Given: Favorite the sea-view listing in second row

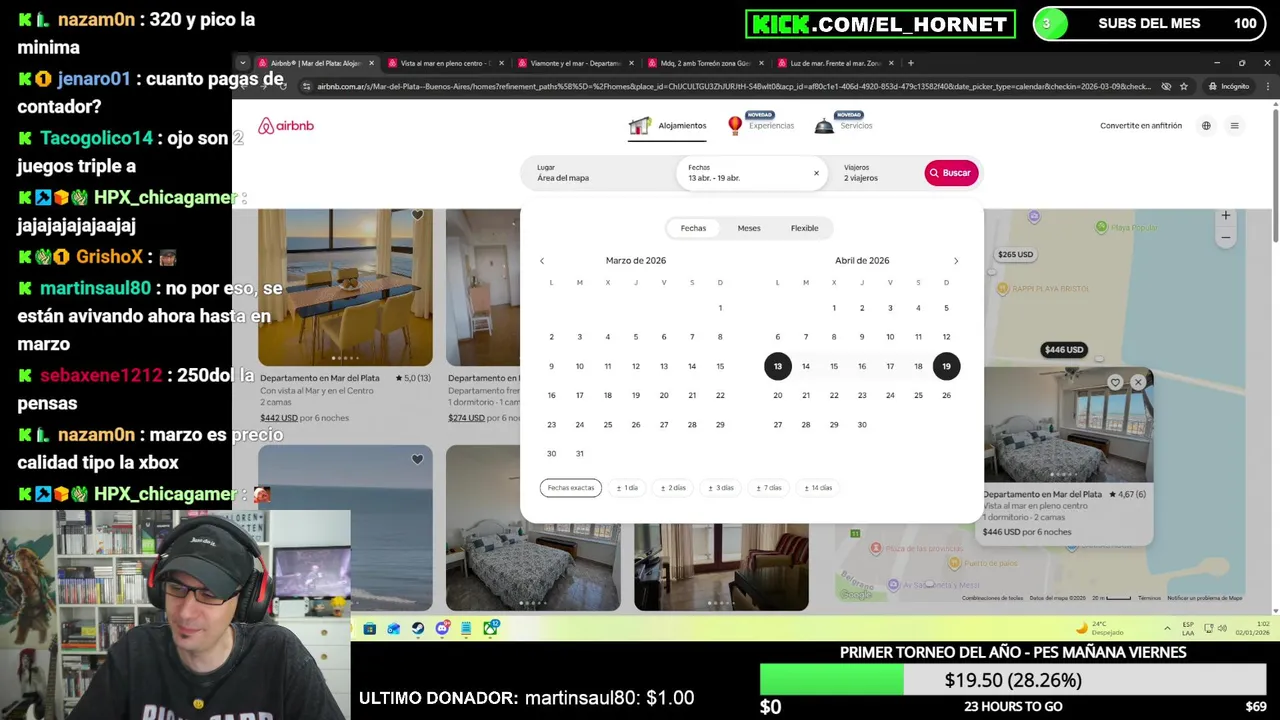Looking at the screenshot, I should pos(417,460).
